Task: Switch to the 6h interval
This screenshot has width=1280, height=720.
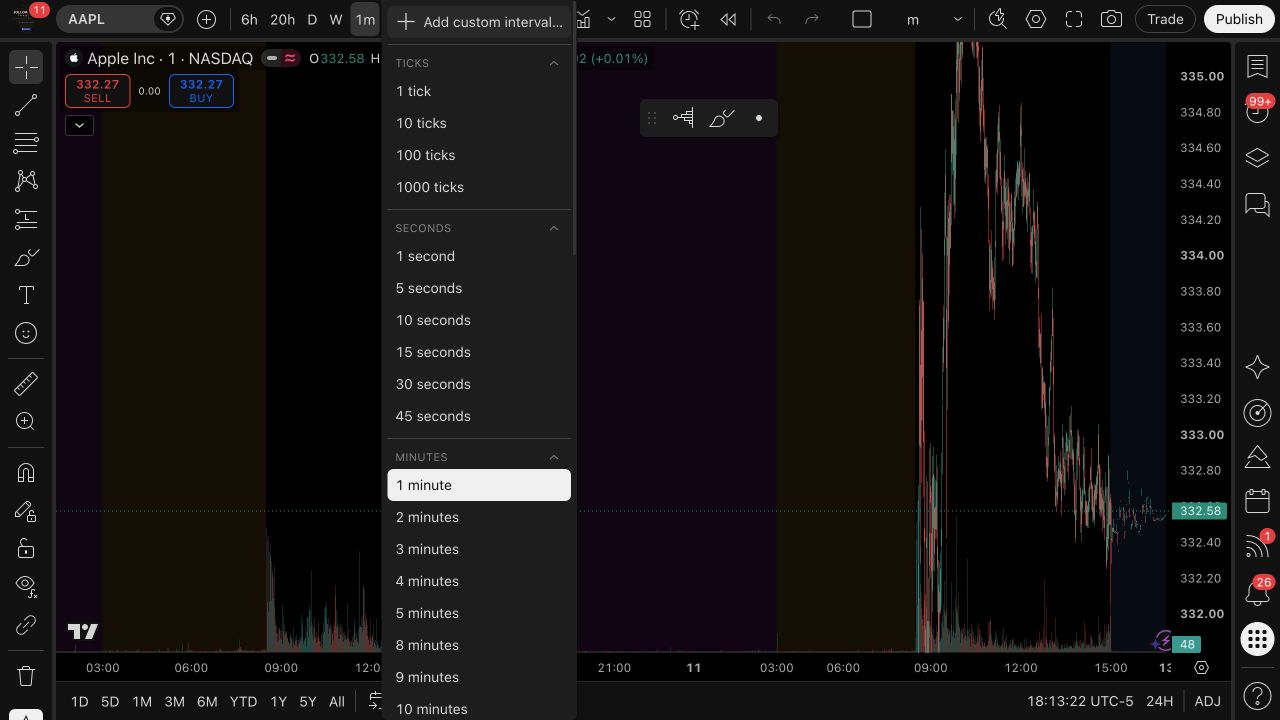Action: coord(249,19)
